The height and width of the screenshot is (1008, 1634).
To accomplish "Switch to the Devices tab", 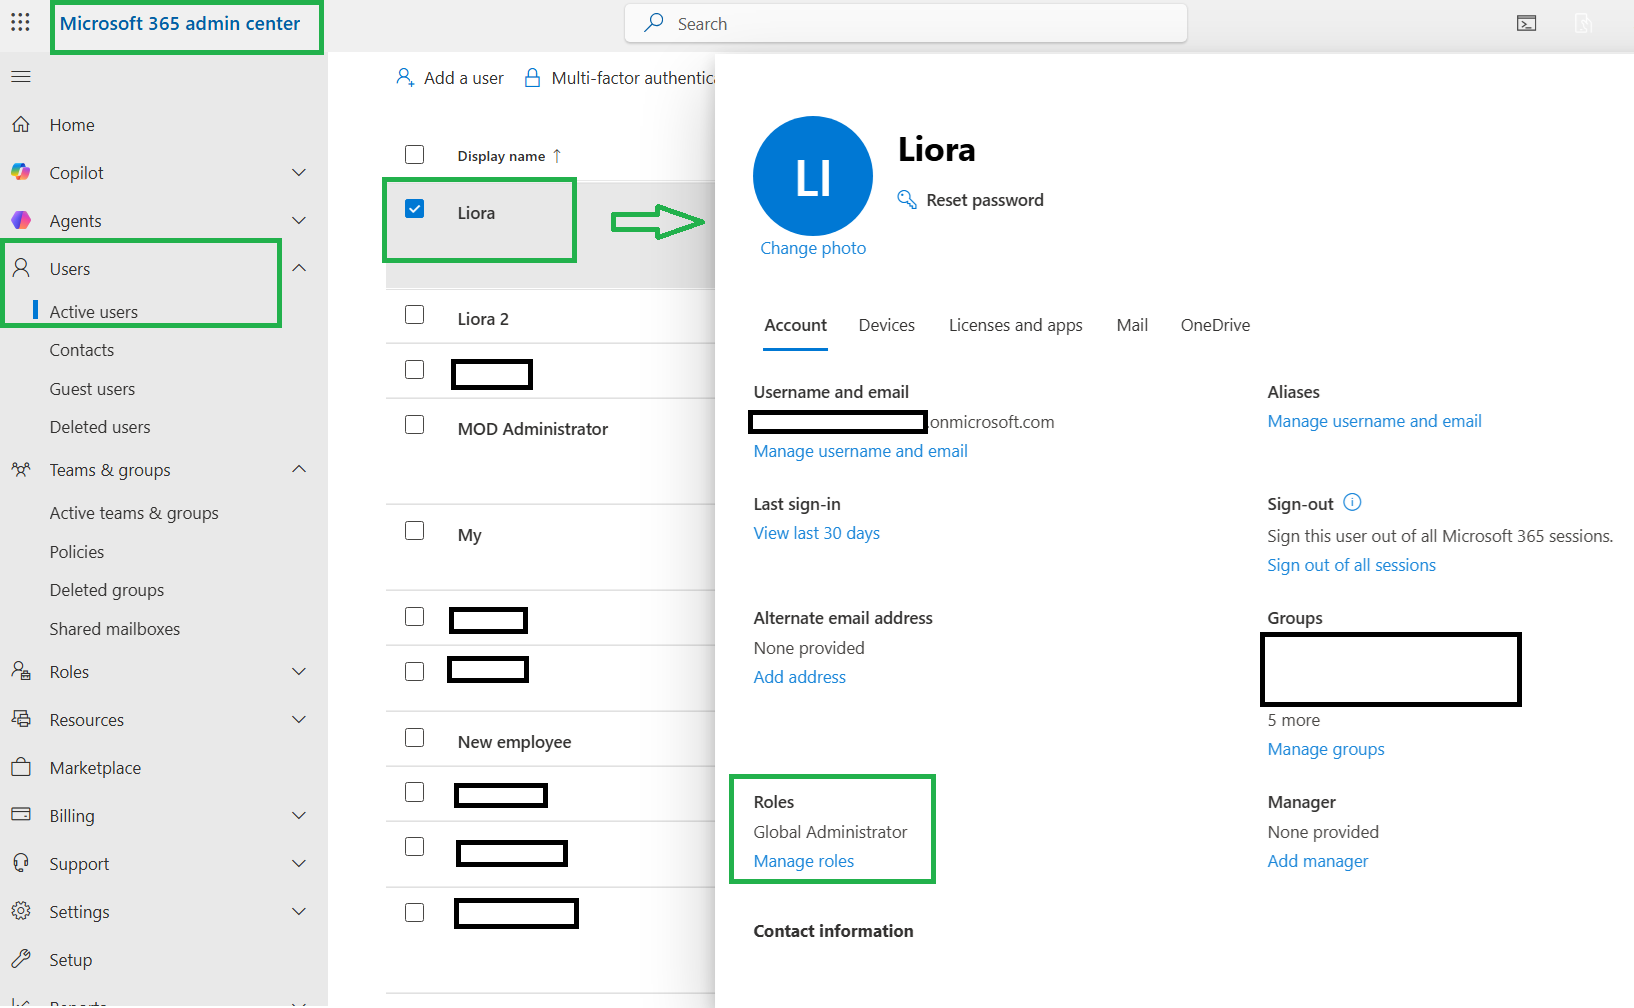I will tap(886, 325).
